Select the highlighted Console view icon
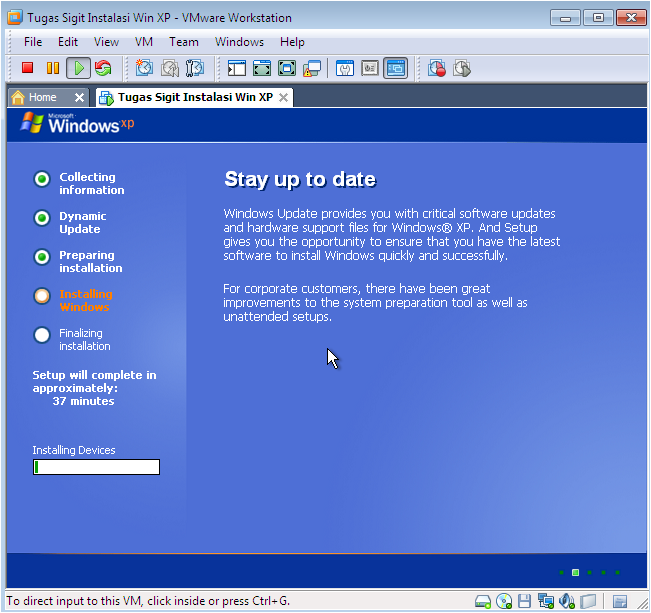 (396, 68)
